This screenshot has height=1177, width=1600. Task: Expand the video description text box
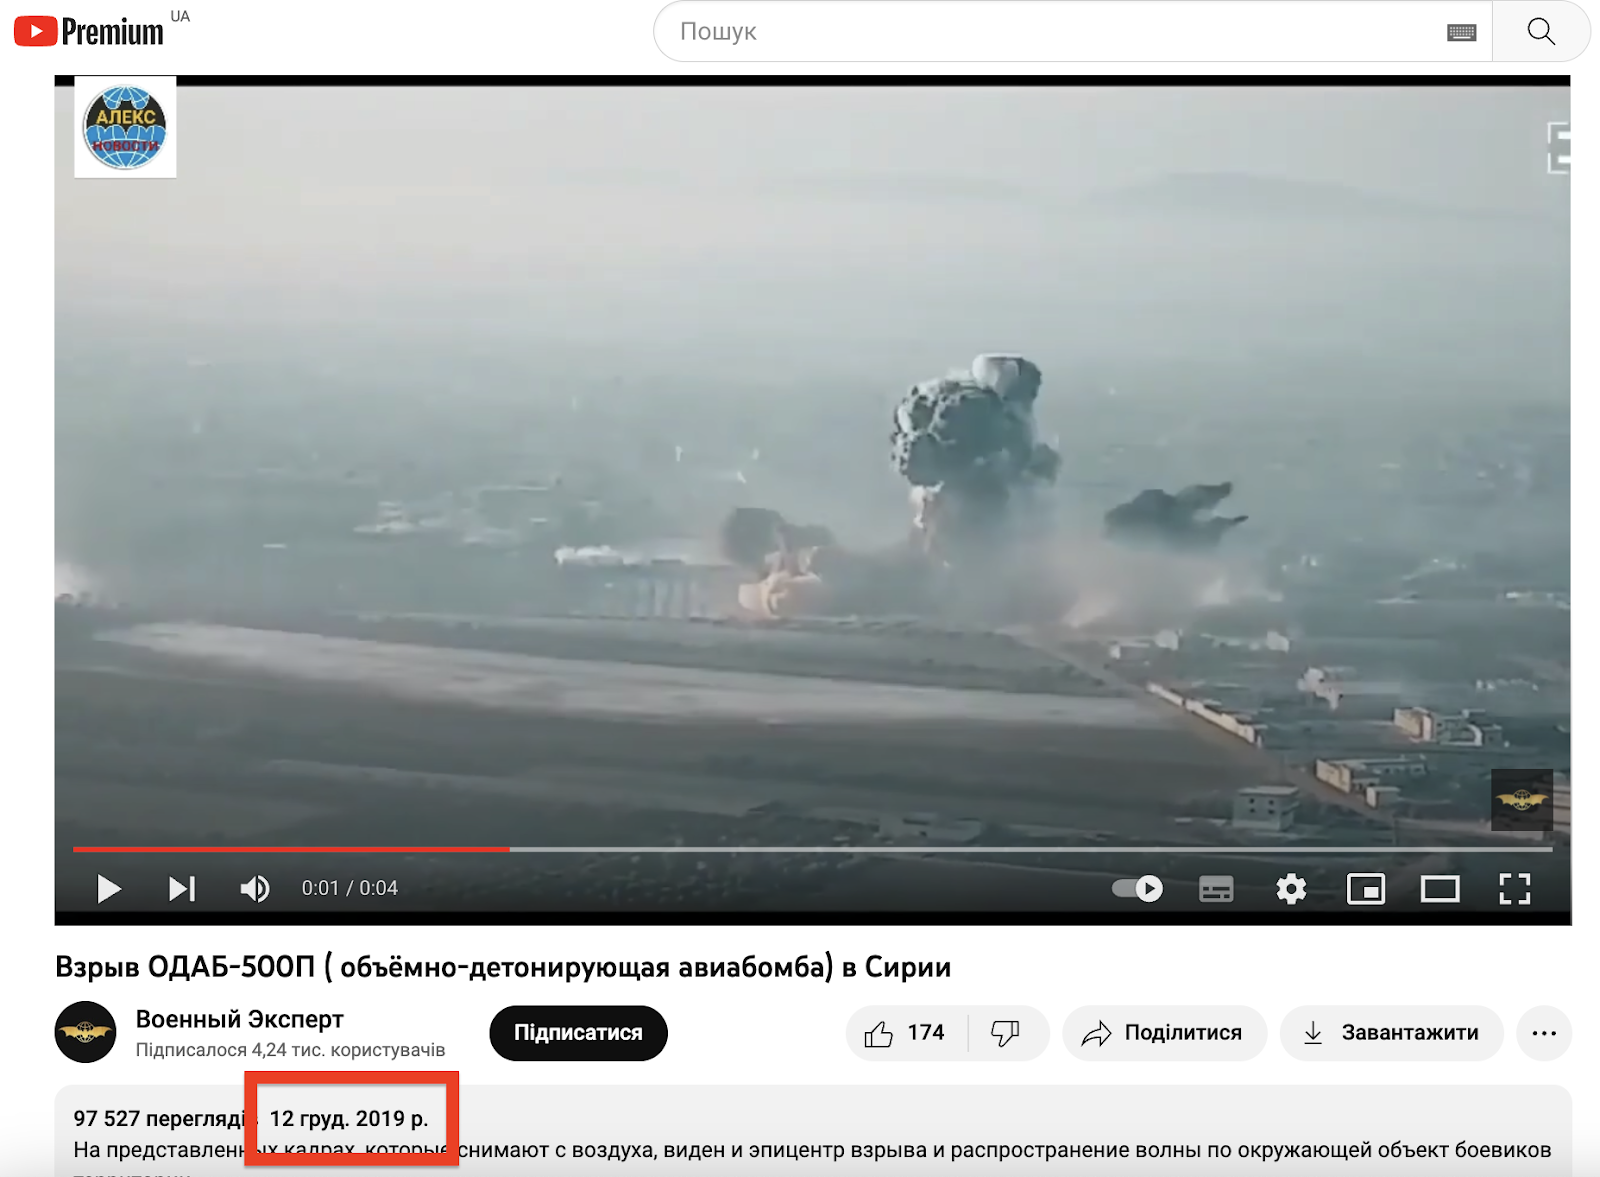point(813,1132)
